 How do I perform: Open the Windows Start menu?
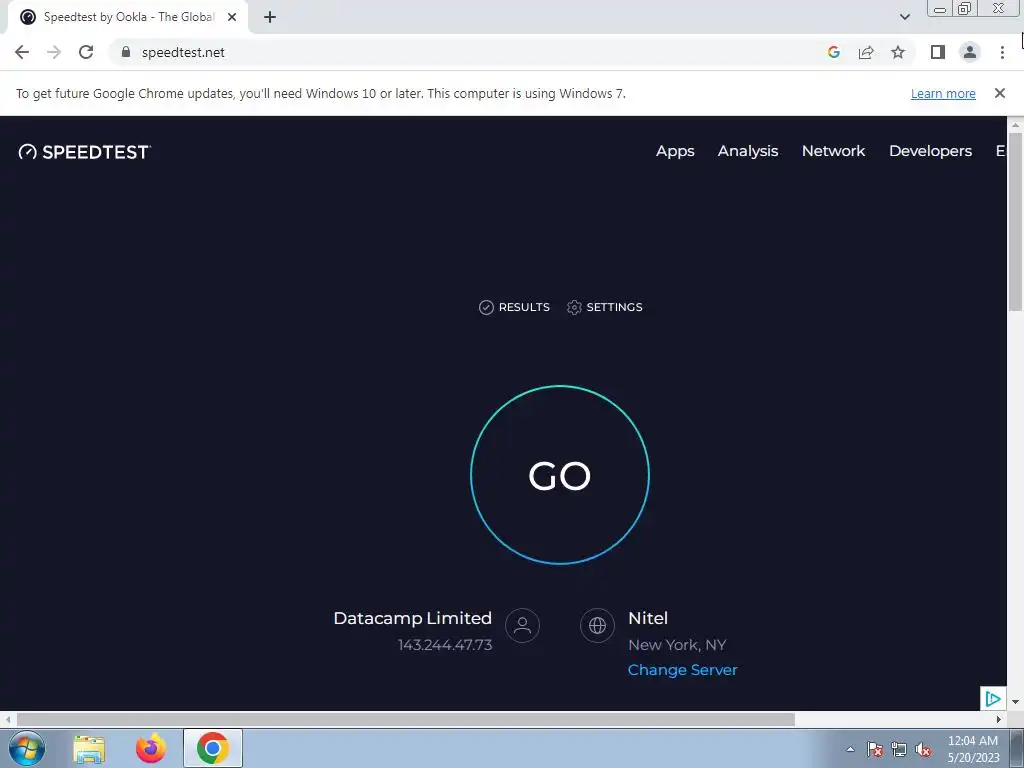[x=26, y=748]
